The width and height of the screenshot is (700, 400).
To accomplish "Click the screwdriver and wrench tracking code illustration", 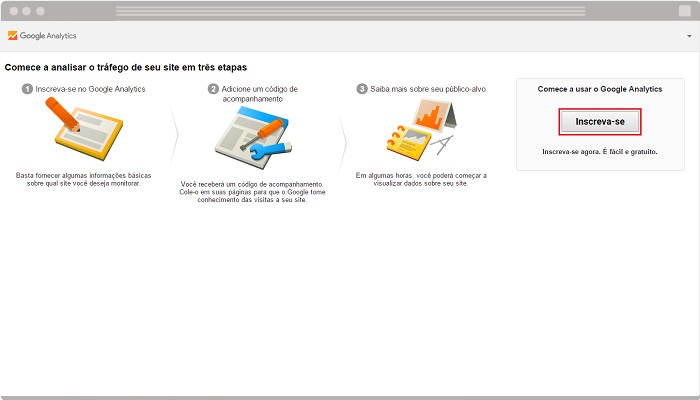I will [253, 138].
